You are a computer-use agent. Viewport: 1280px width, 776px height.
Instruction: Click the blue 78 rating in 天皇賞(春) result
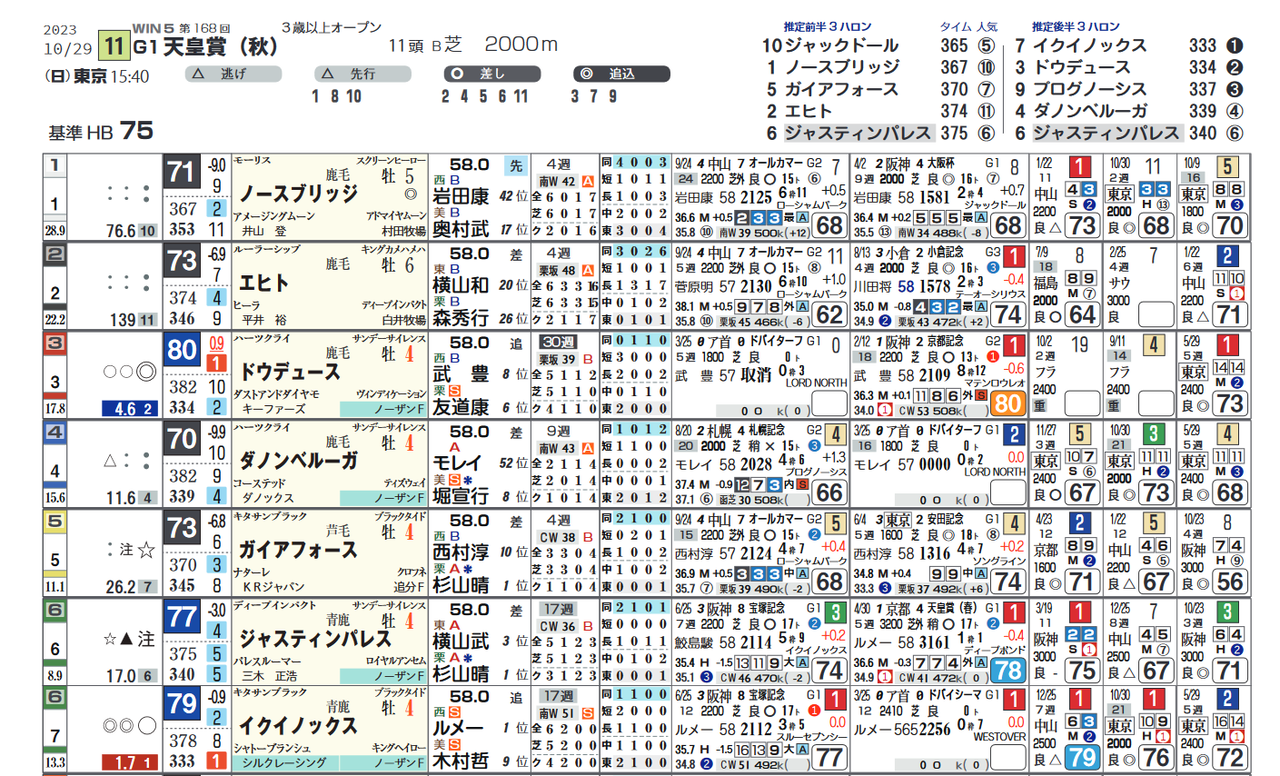pos(1008,669)
